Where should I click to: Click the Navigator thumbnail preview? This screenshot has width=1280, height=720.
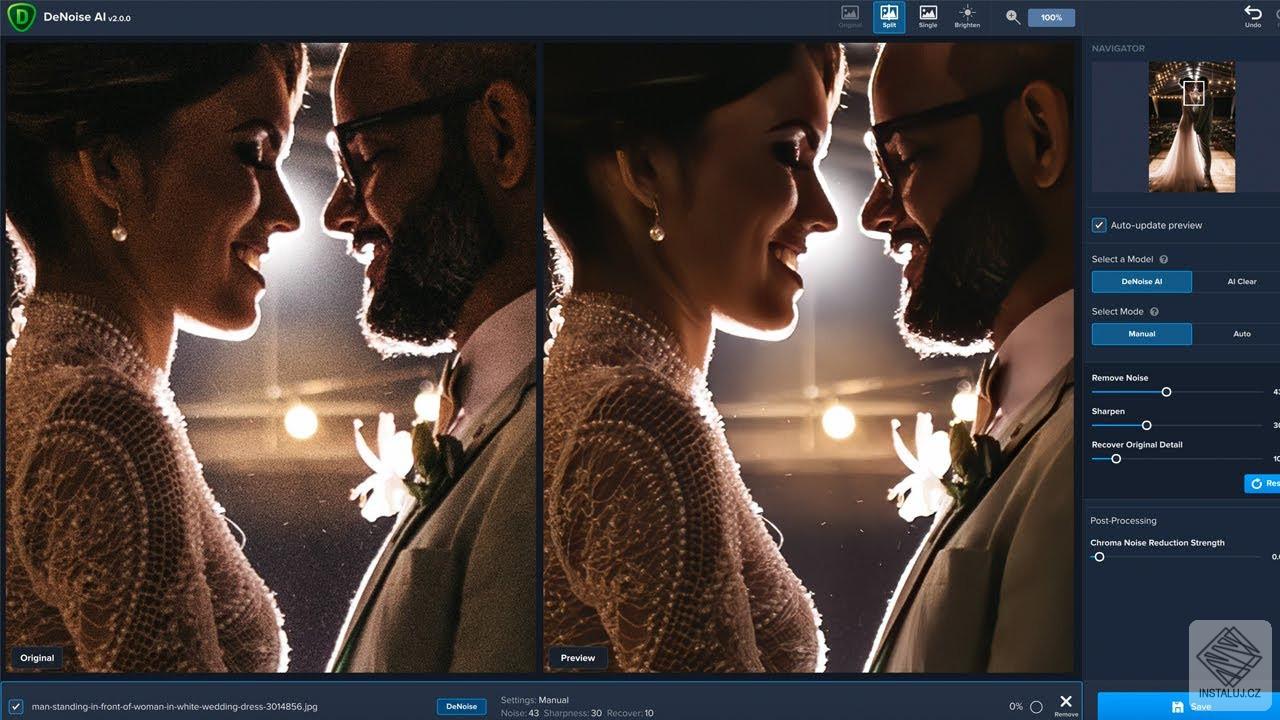1192,127
